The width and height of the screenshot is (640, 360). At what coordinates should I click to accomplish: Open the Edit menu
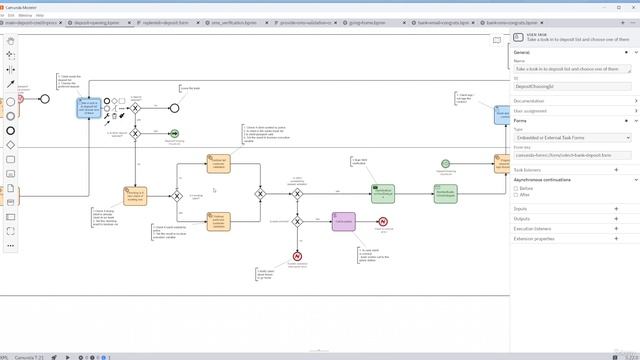click(x=11, y=16)
